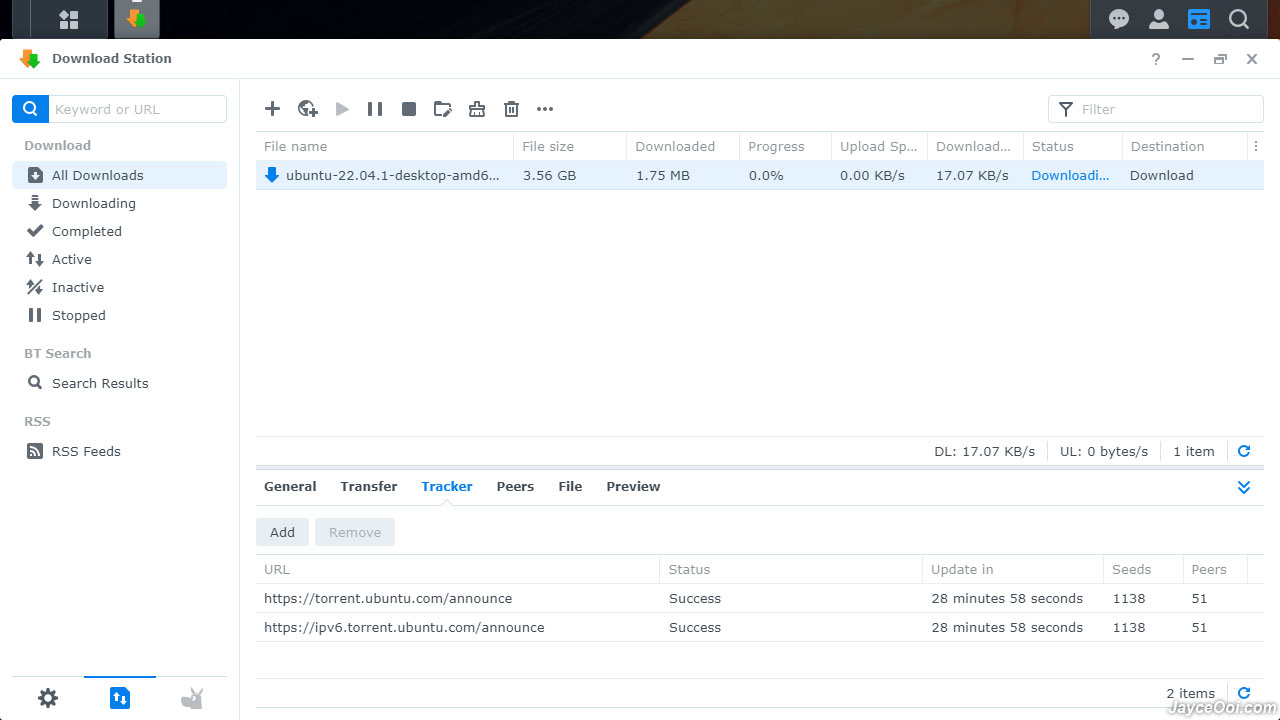Image resolution: width=1280 pixels, height=720 pixels.
Task: Click the blue arrow icon of ubuntu task
Action: pyautogui.click(x=272, y=175)
